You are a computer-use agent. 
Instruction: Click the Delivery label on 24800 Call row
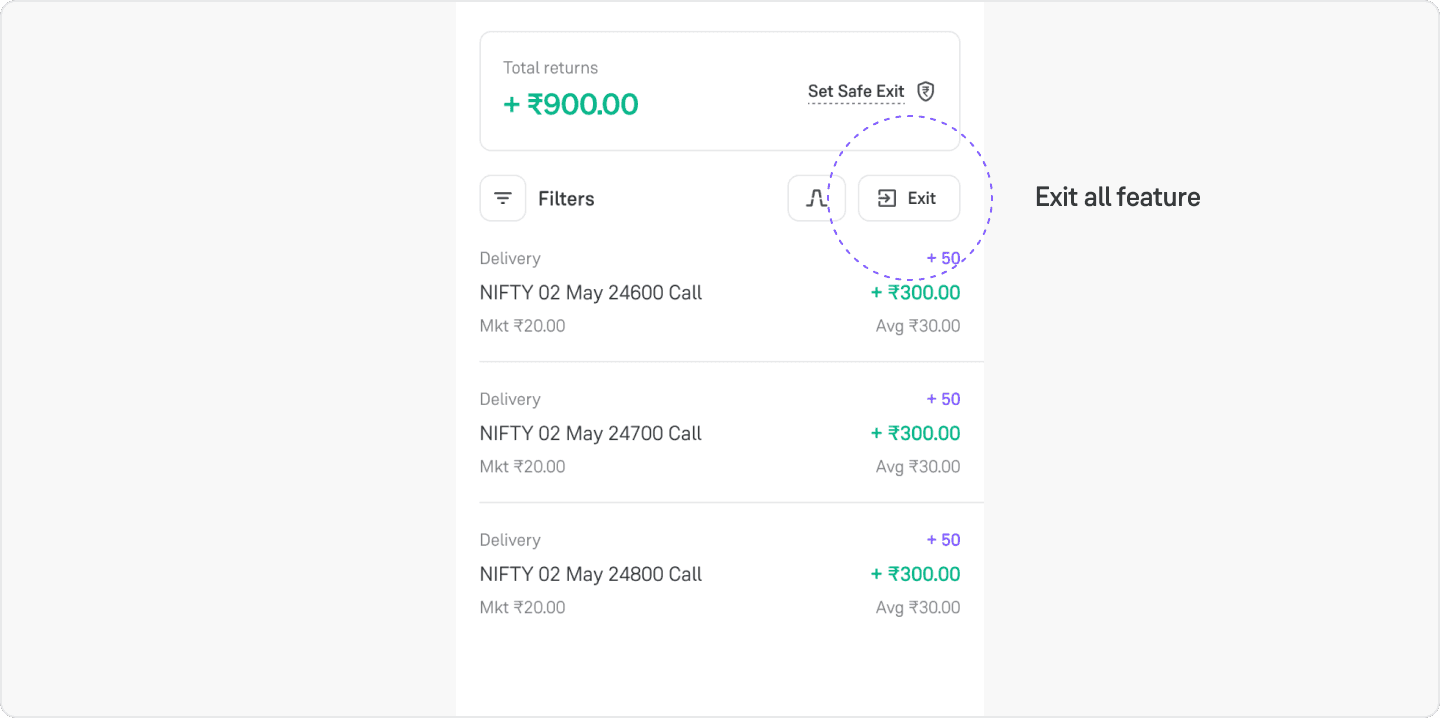pos(510,540)
